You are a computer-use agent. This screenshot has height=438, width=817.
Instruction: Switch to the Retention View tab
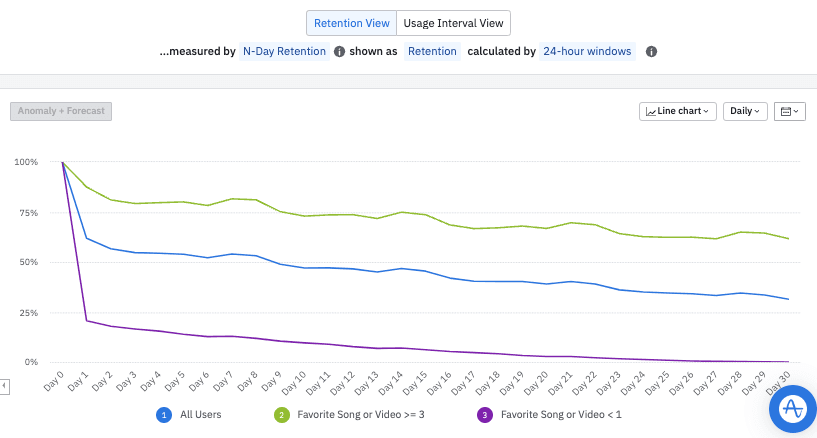[350, 23]
